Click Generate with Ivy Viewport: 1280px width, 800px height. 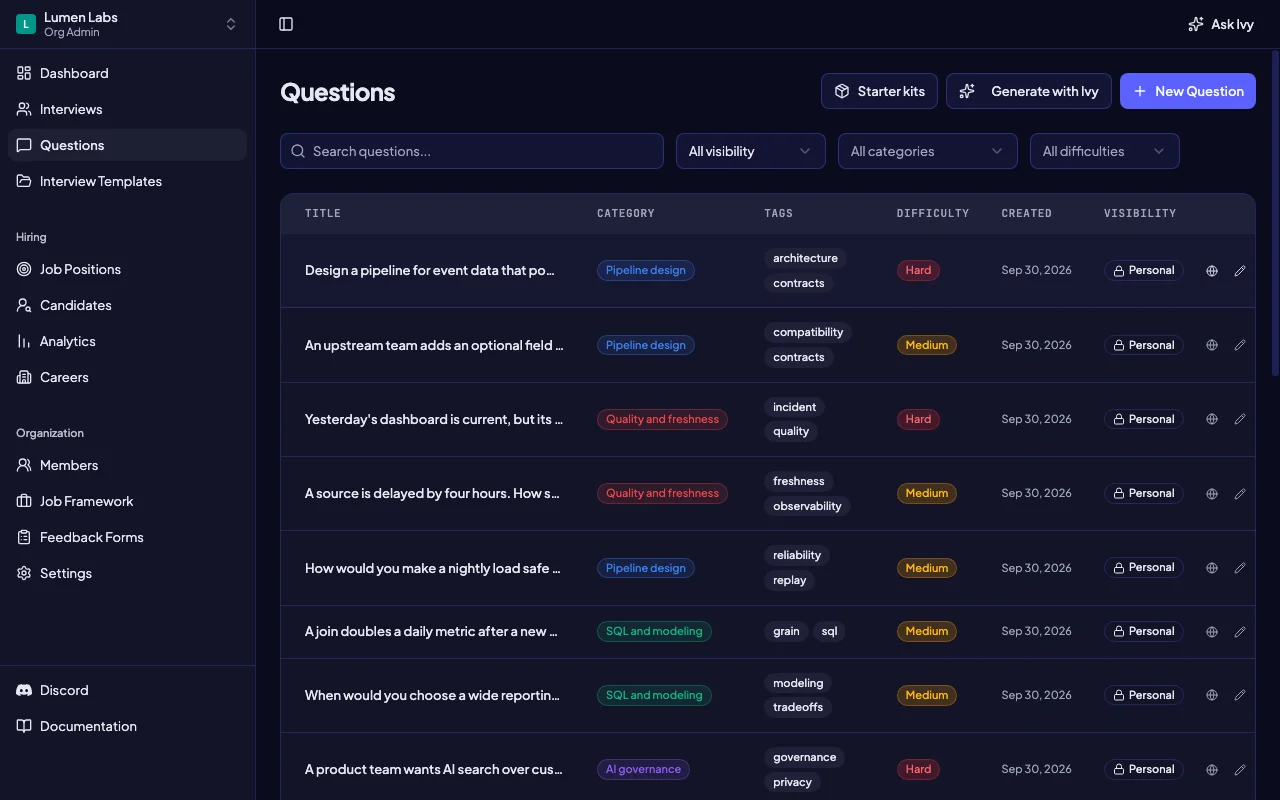click(1029, 91)
